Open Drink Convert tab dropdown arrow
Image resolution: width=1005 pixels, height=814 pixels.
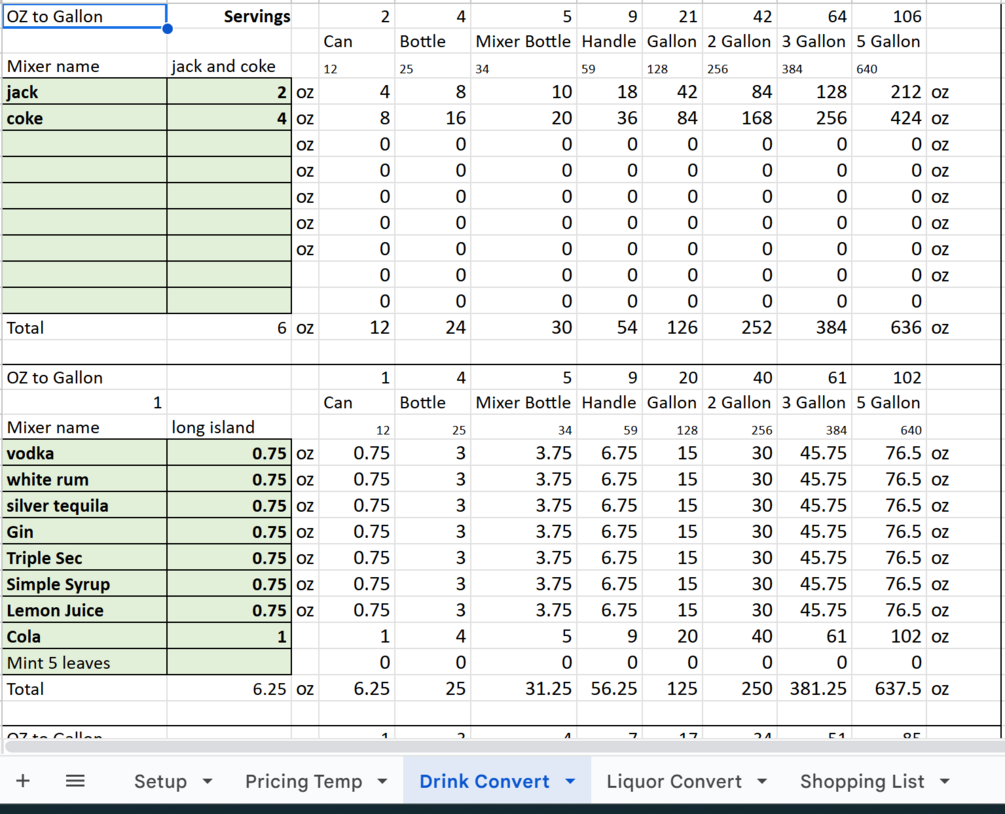570,781
